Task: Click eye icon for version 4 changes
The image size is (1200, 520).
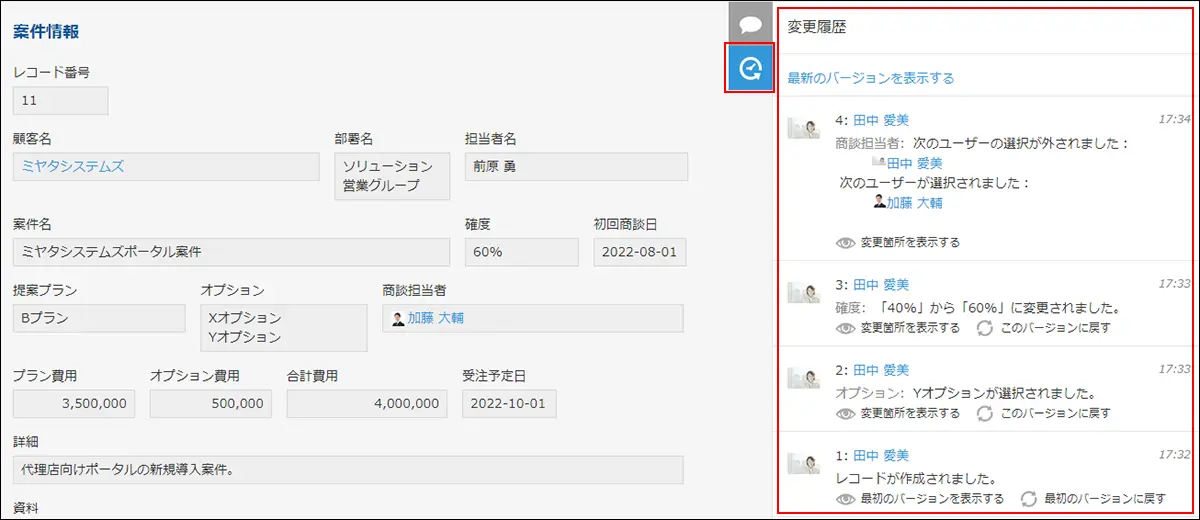Action: tap(845, 242)
